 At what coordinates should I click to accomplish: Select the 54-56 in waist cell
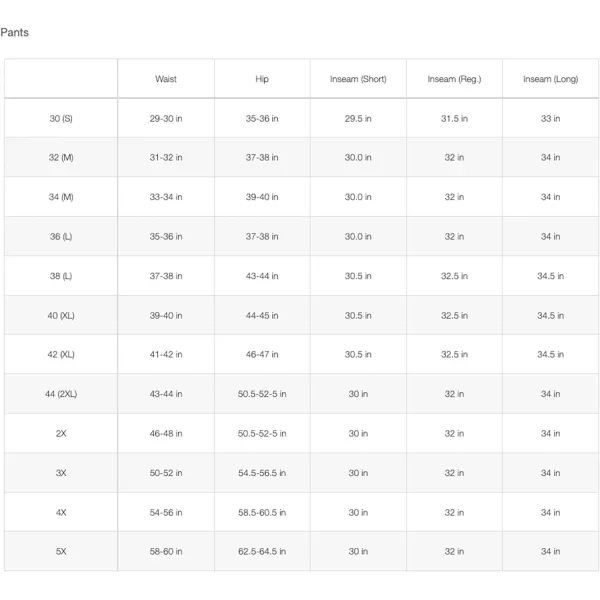pos(166,512)
